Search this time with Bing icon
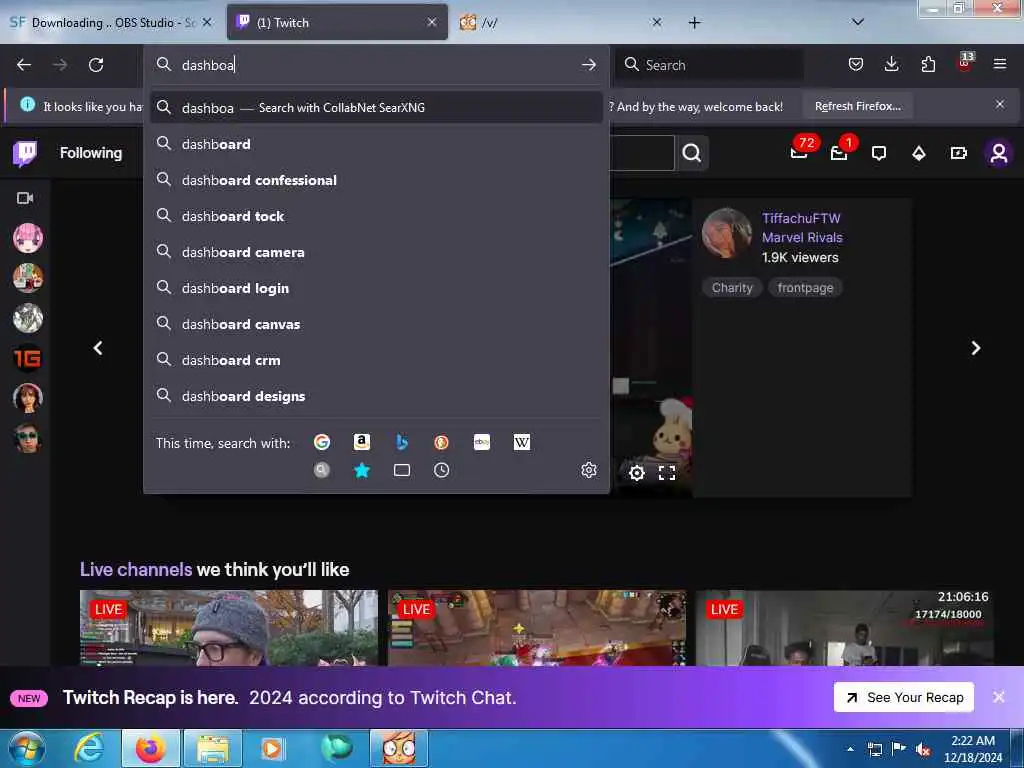Viewport: 1024px width, 768px height. [x=402, y=443]
